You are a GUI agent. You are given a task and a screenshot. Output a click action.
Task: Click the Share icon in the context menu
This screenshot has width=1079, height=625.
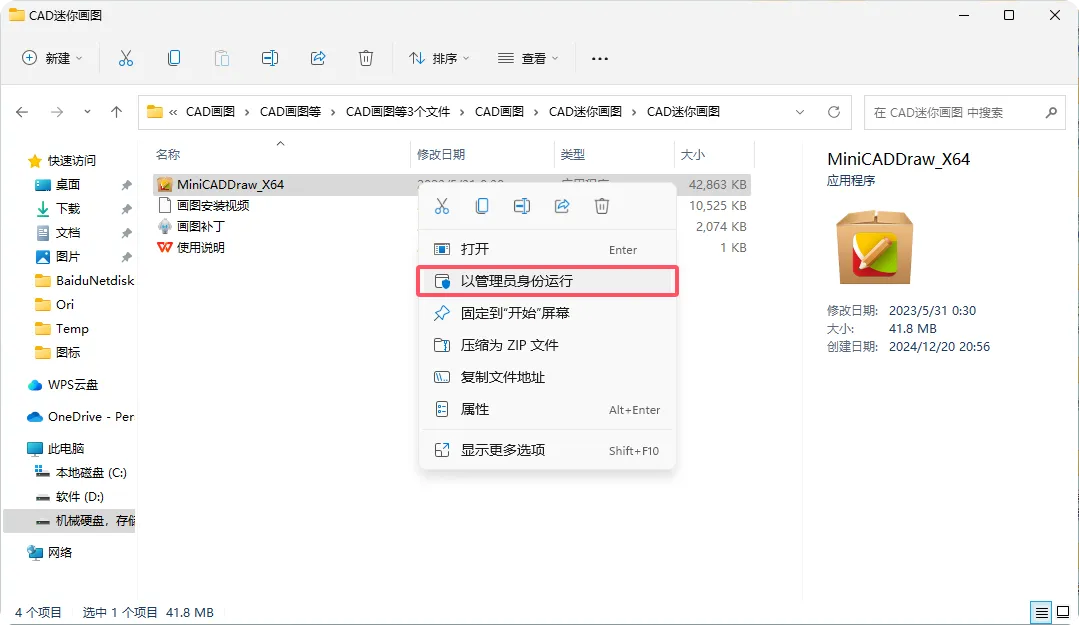tap(562, 206)
